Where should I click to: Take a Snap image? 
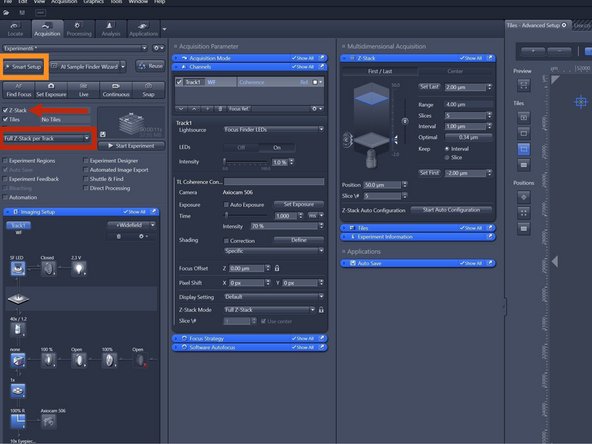pos(148,90)
